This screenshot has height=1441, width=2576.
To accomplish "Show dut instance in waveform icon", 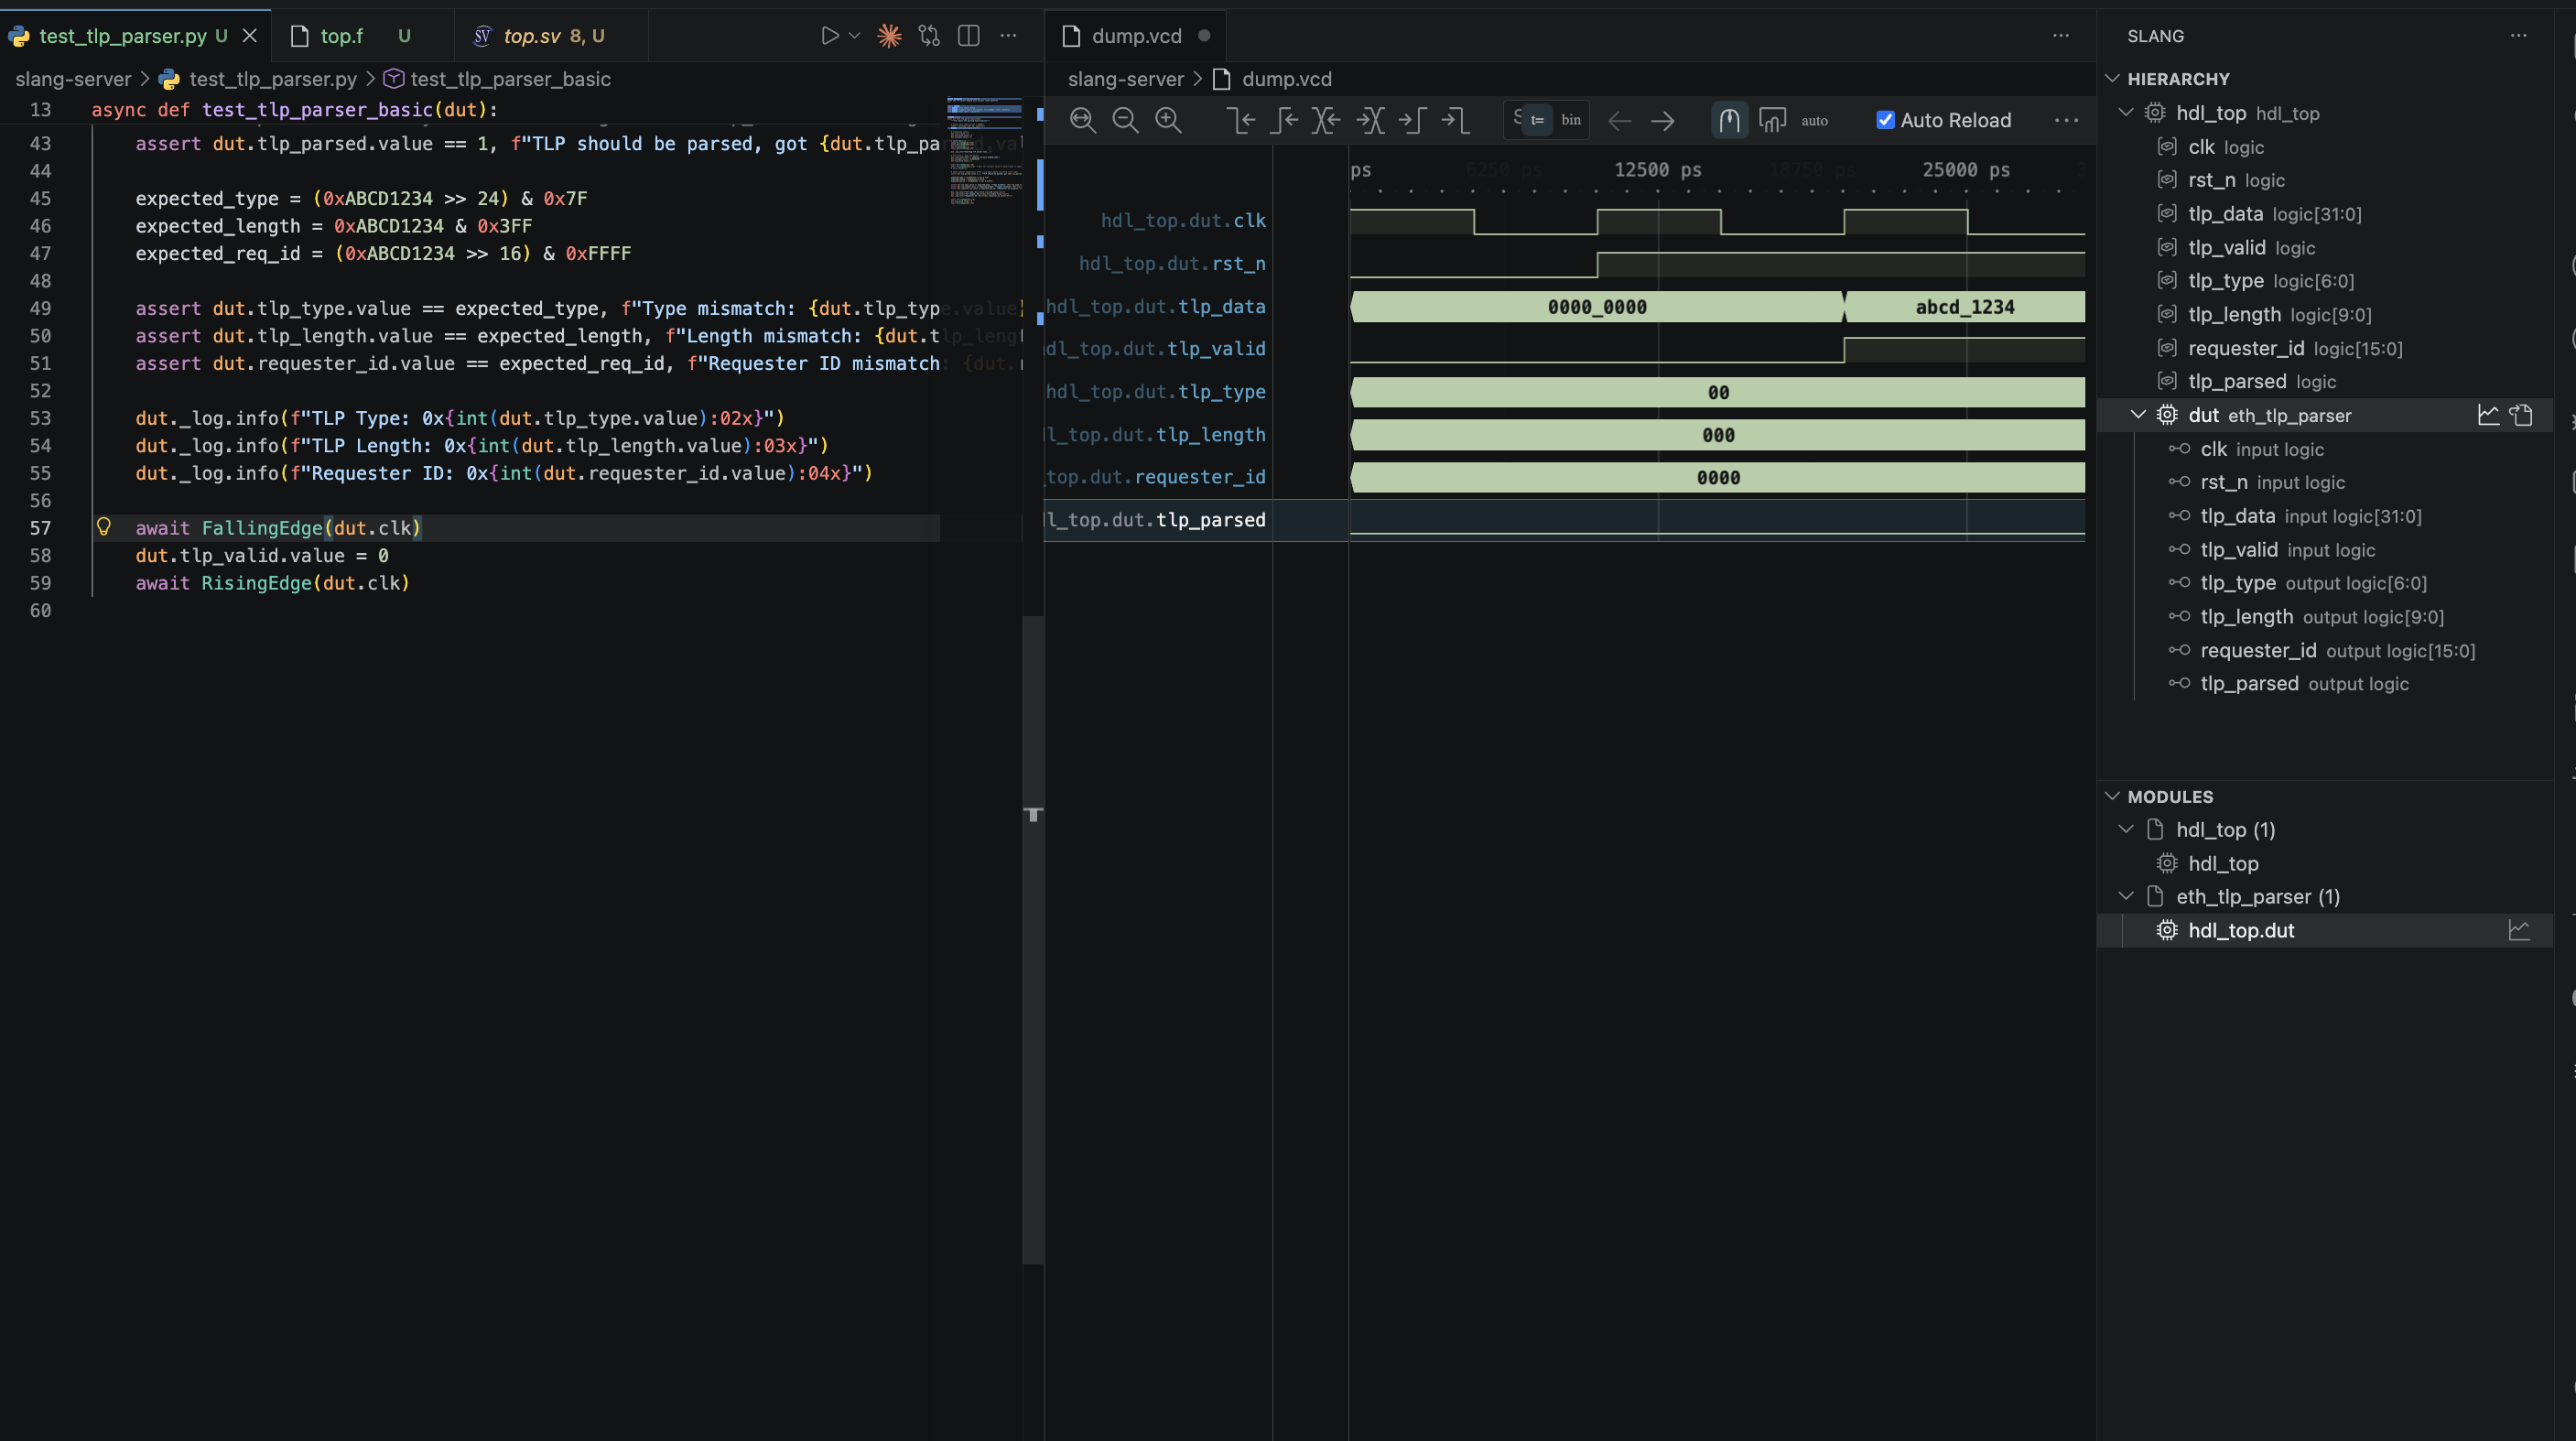I will click(2488, 415).
